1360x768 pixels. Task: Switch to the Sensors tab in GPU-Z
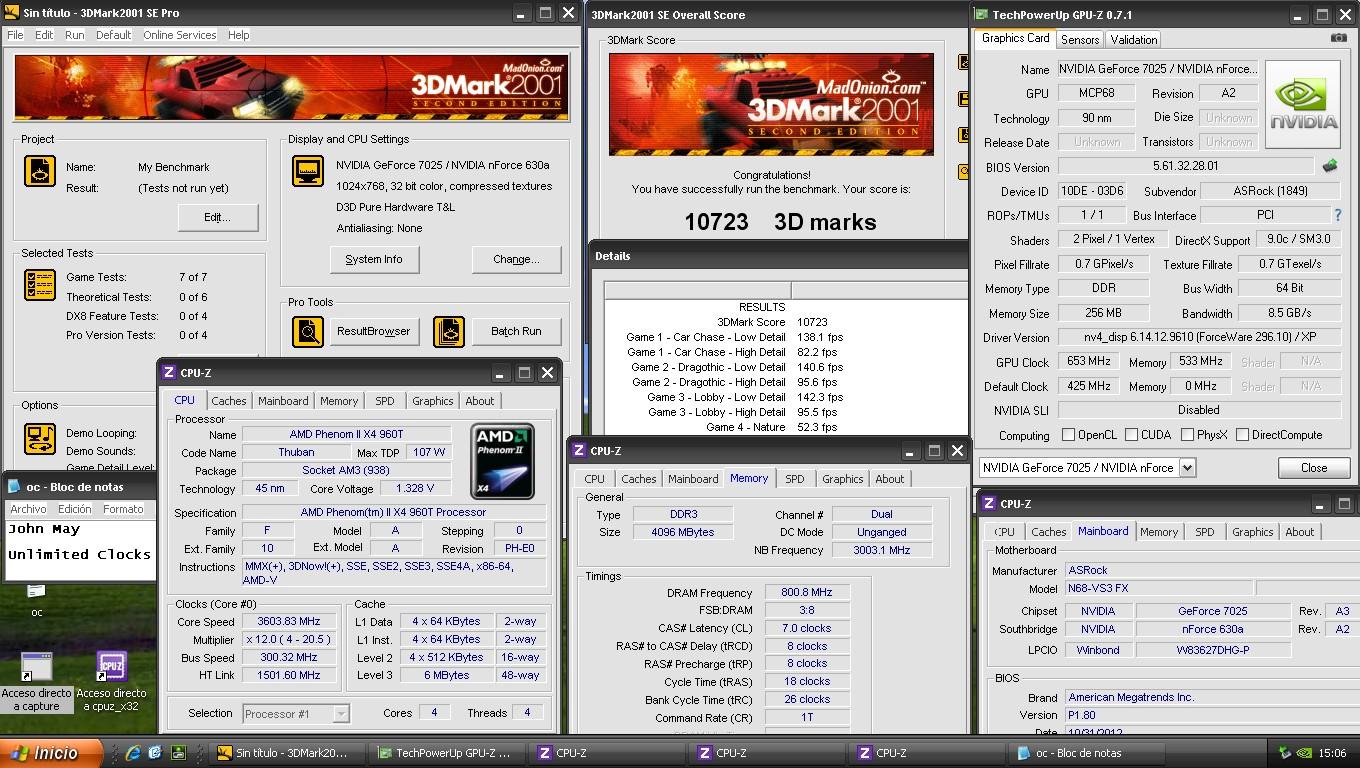(1080, 39)
